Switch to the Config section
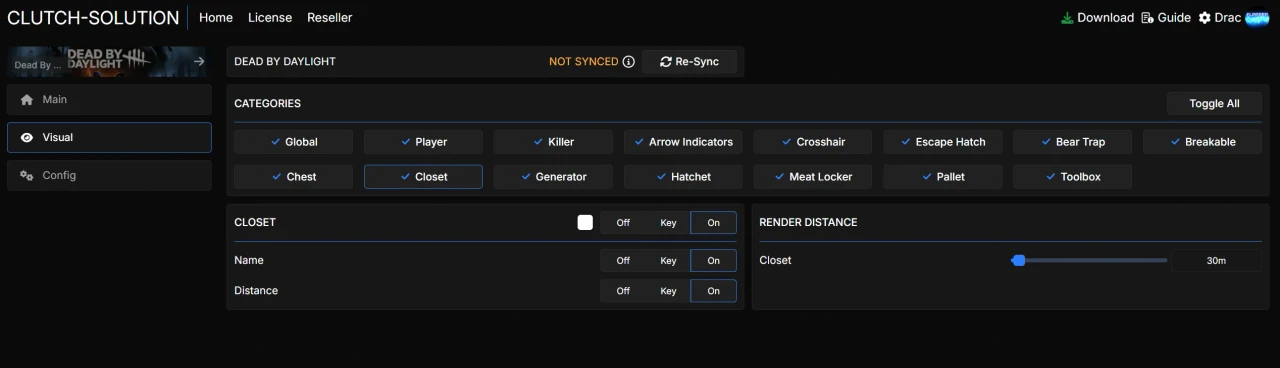The height and width of the screenshot is (368, 1280). 109,176
